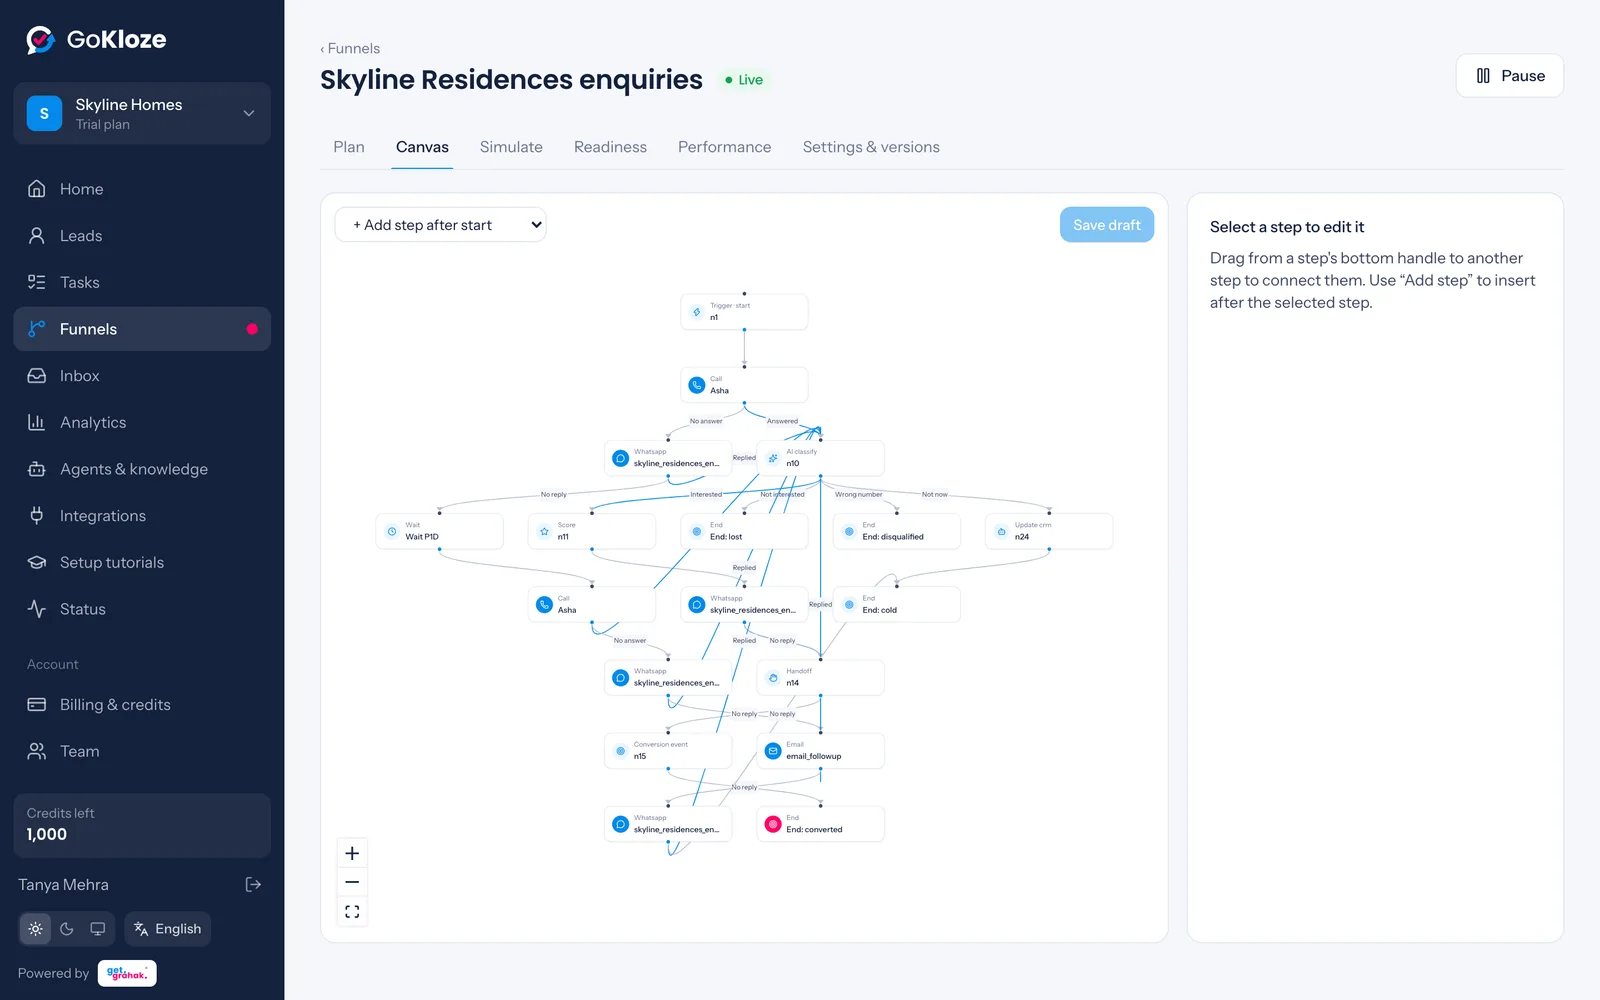Zoom in on the canvas
The image size is (1600, 1000).
pos(352,853)
